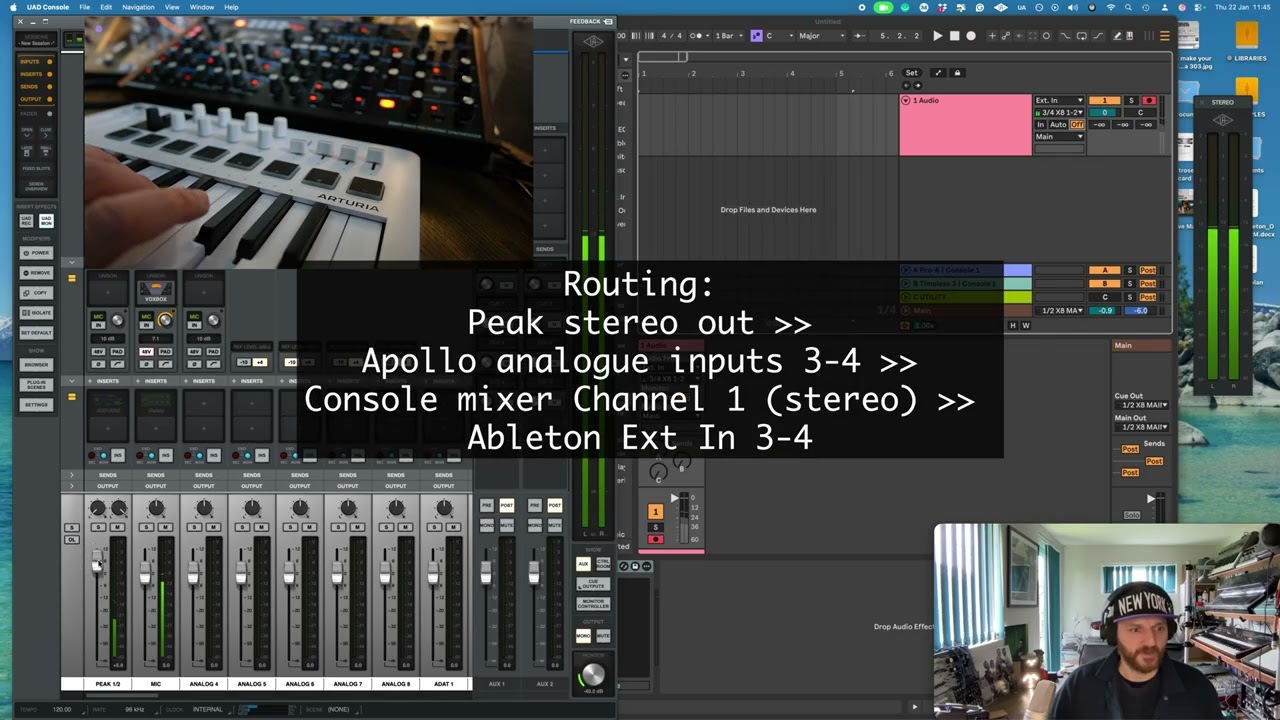Open the Major scale dropdown
This screenshot has height=720, width=1280.
tap(822, 36)
